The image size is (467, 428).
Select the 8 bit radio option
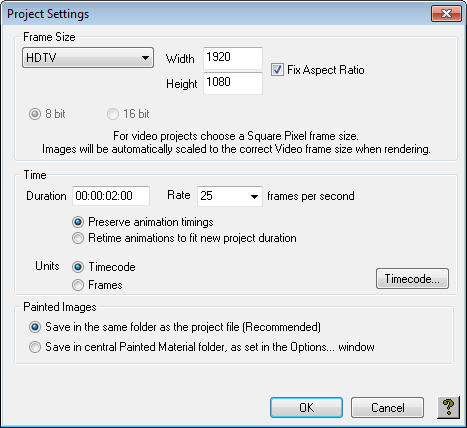point(35,114)
